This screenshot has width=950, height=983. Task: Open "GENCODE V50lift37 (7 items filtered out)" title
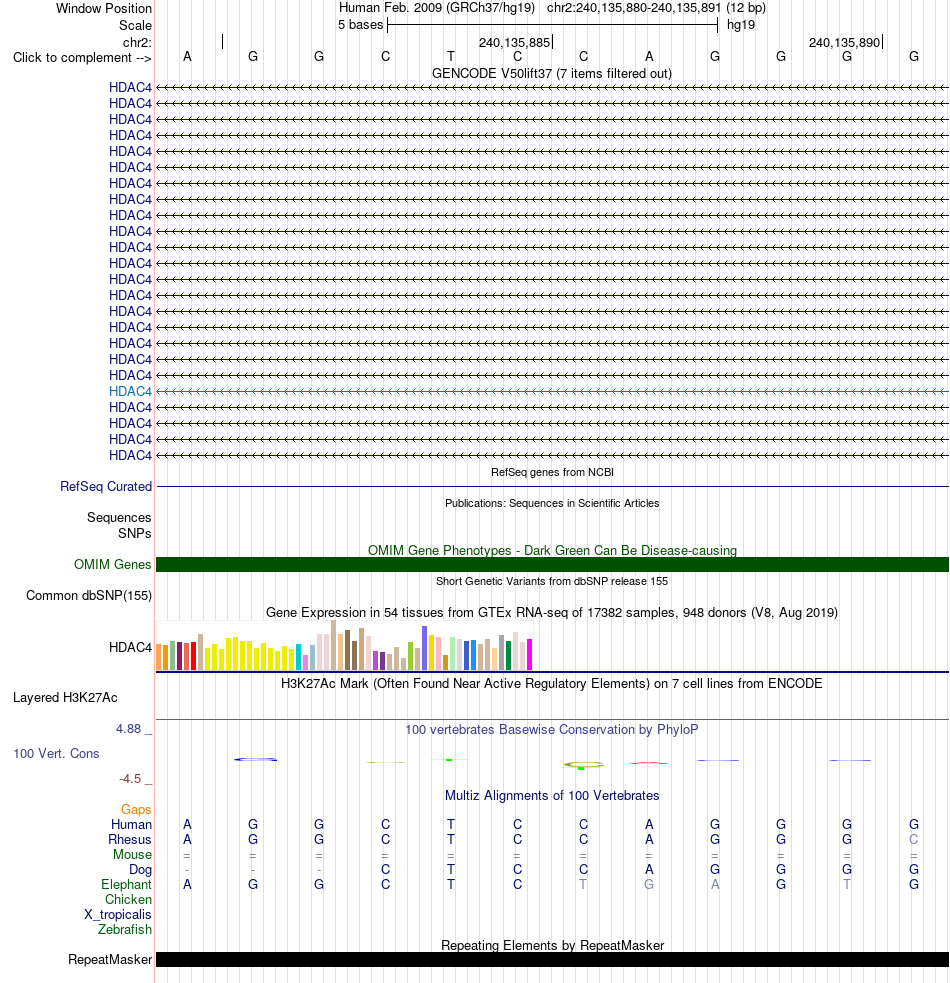point(552,73)
